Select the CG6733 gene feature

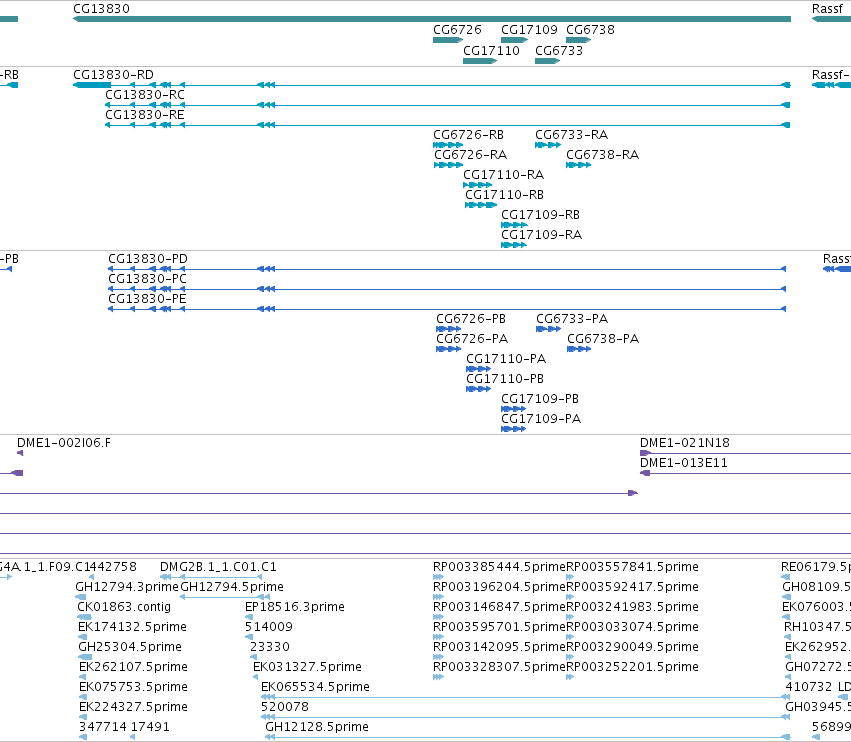(548, 61)
